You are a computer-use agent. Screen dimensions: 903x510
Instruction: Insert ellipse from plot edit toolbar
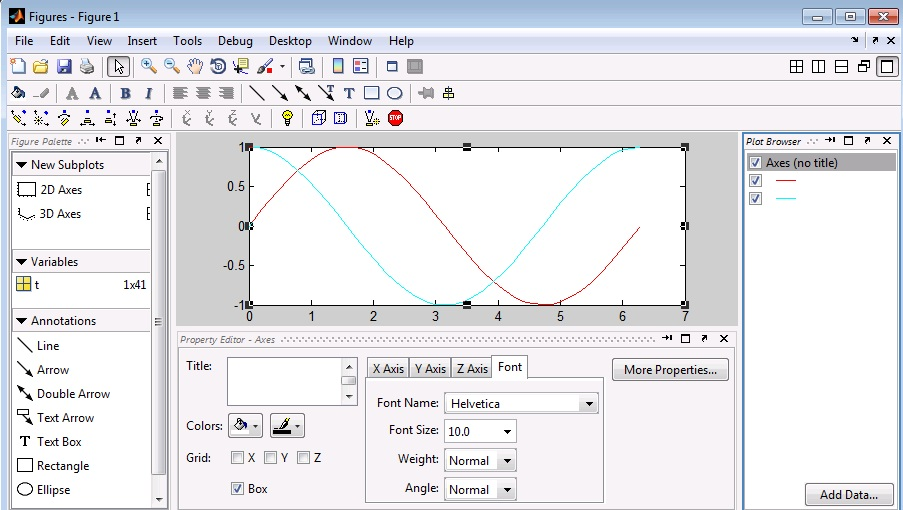[x=394, y=93]
